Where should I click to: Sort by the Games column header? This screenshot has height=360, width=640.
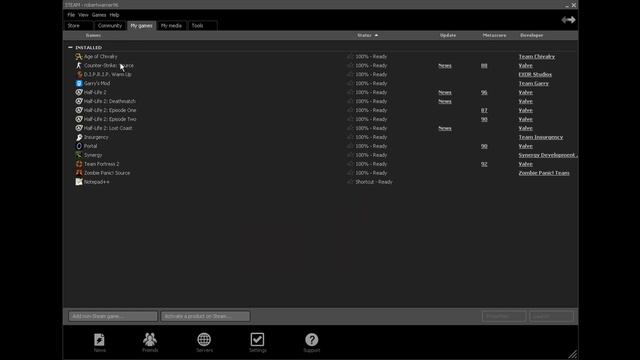pyautogui.click(x=93, y=36)
